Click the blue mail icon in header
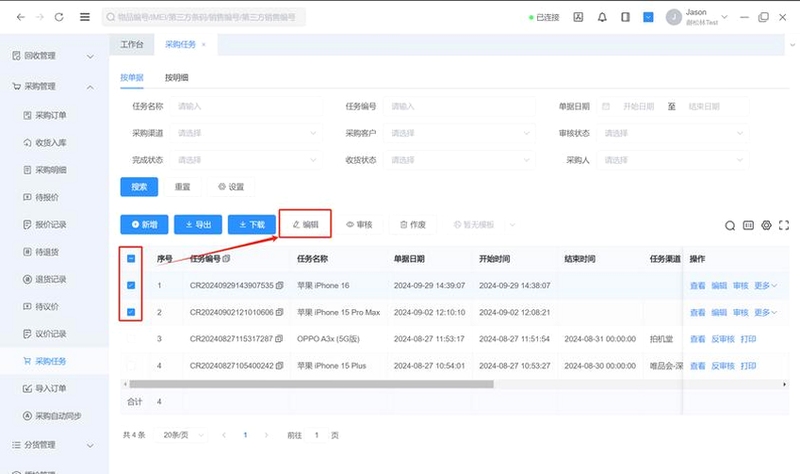This screenshot has width=800, height=474. click(648, 17)
